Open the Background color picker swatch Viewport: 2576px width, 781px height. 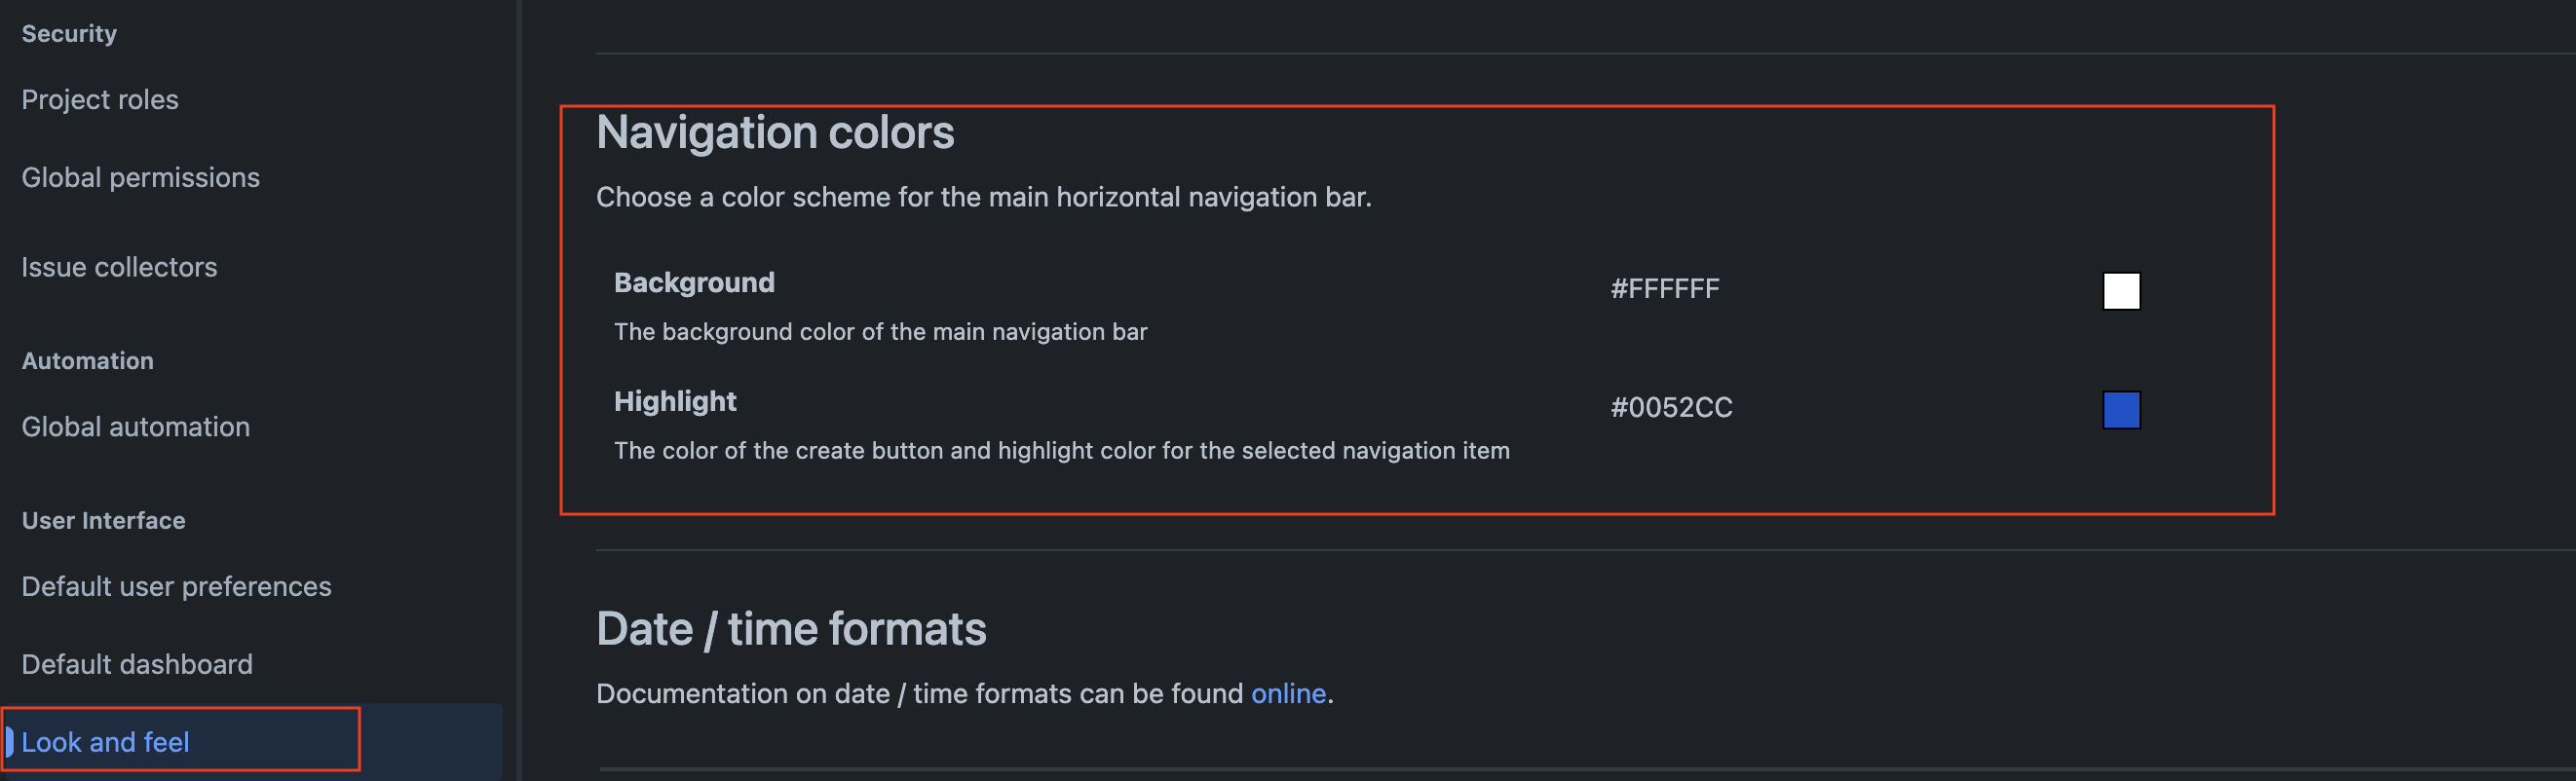2120,291
